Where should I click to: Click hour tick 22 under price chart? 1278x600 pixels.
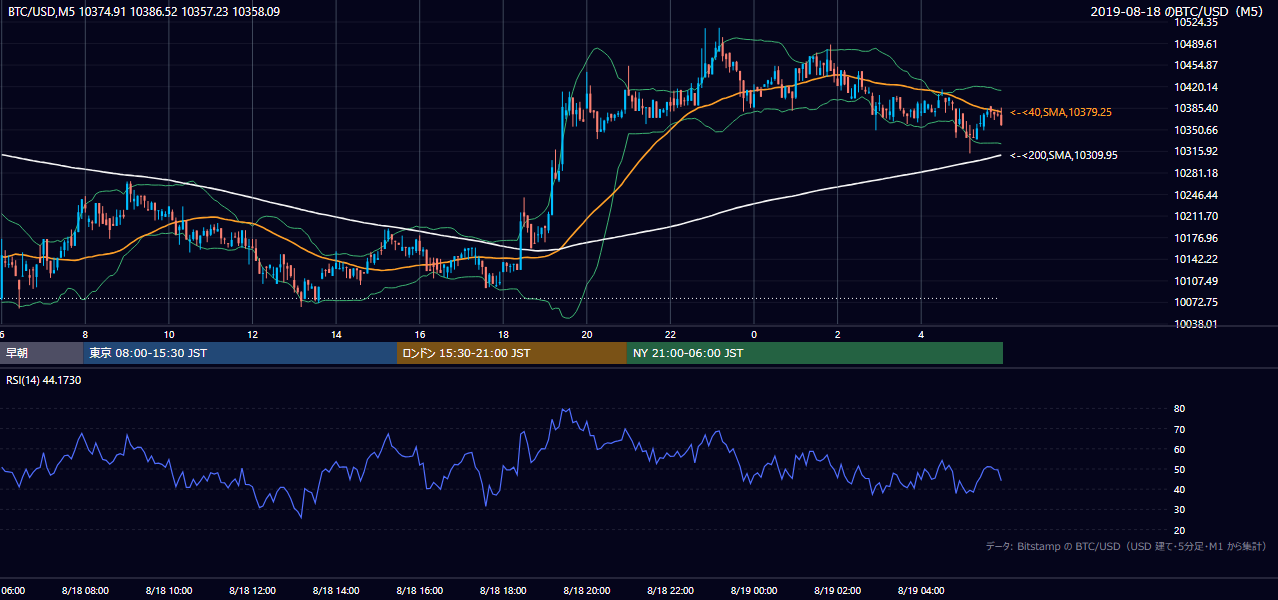pyautogui.click(x=670, y=334)
